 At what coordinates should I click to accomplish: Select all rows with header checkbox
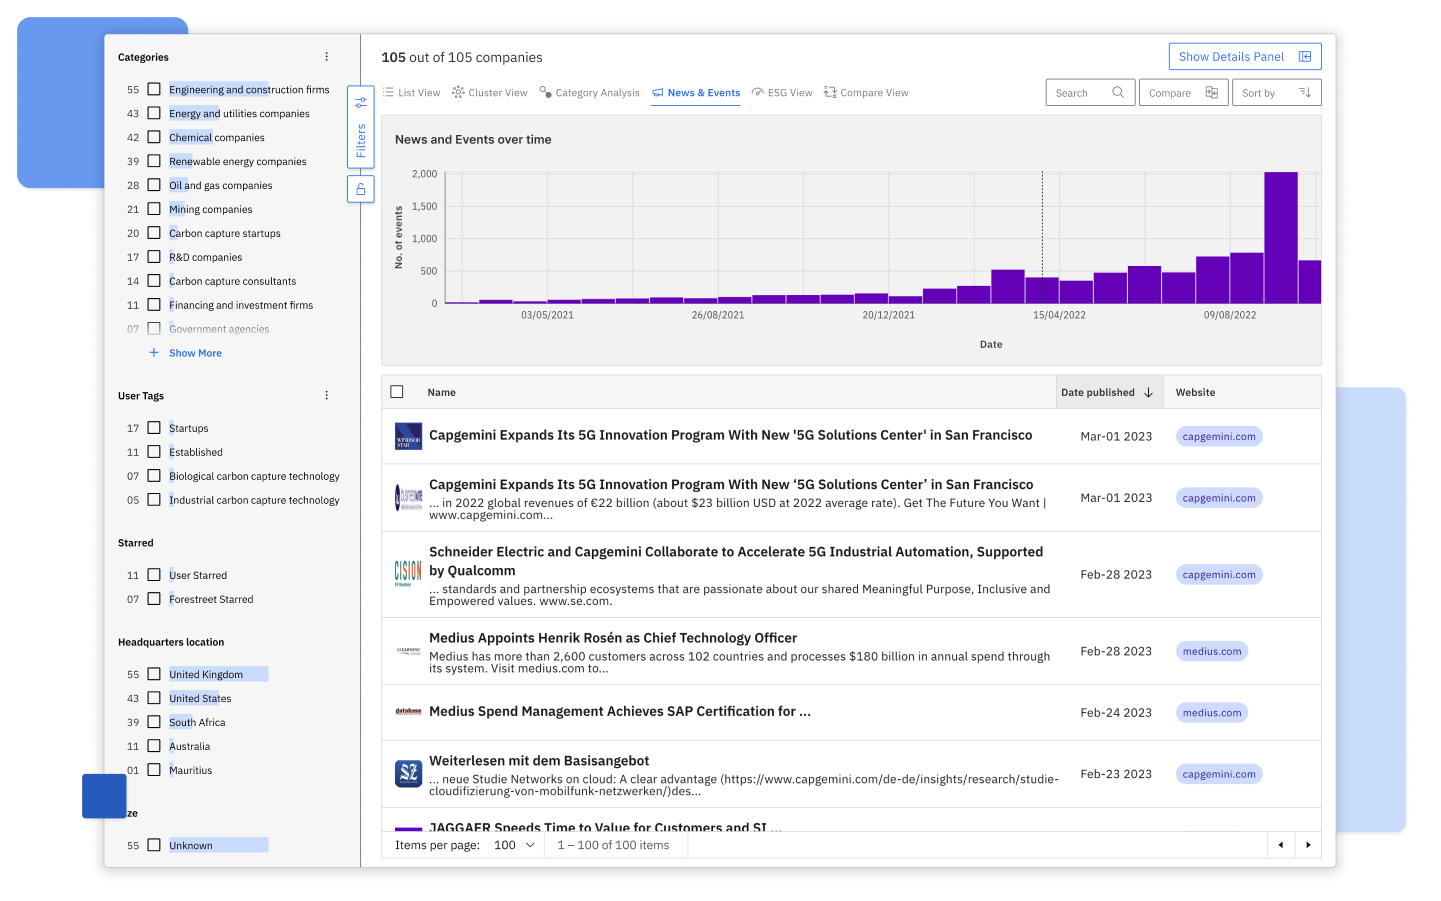[x=397, y=392]
